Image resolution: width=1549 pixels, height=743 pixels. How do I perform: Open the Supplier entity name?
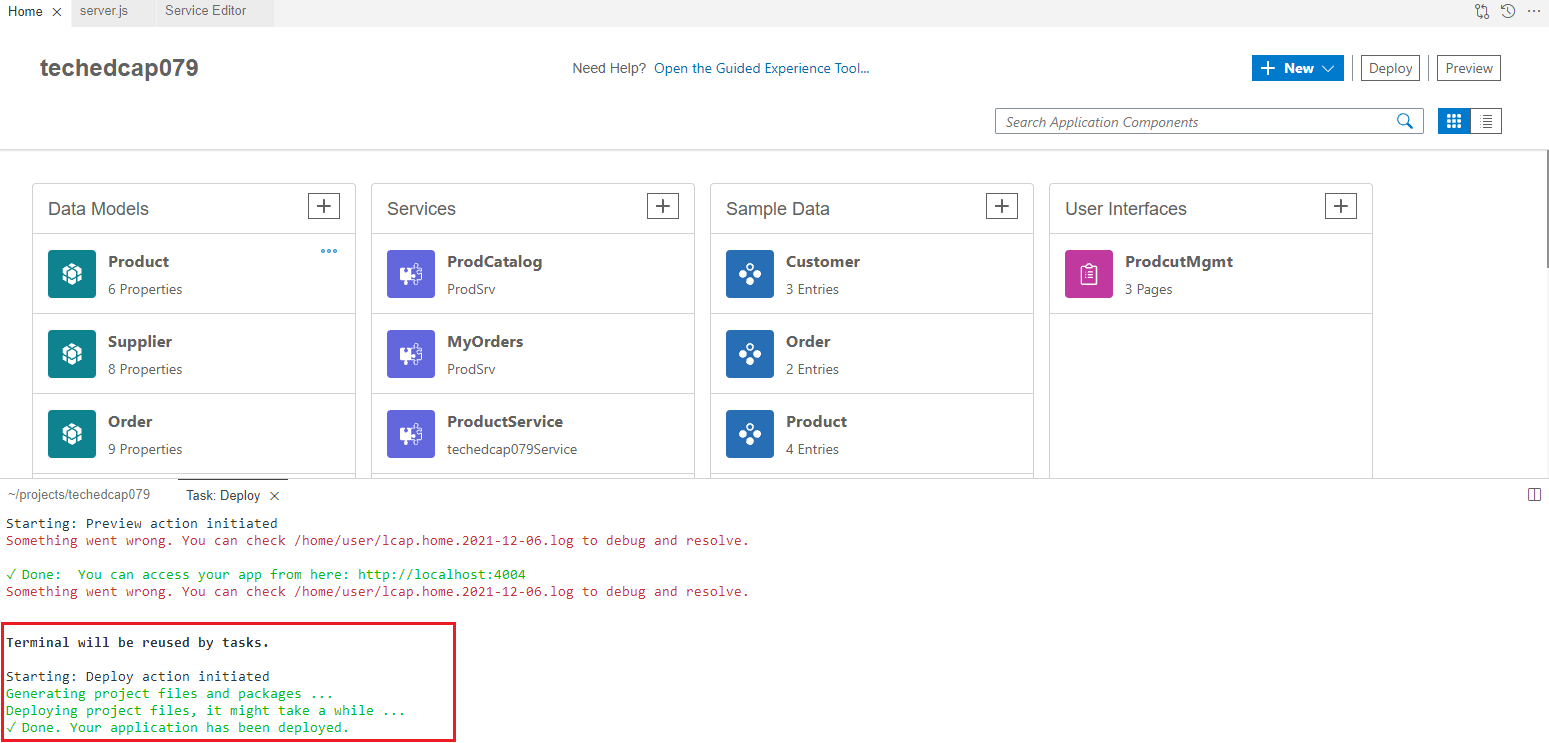(140, 342)
